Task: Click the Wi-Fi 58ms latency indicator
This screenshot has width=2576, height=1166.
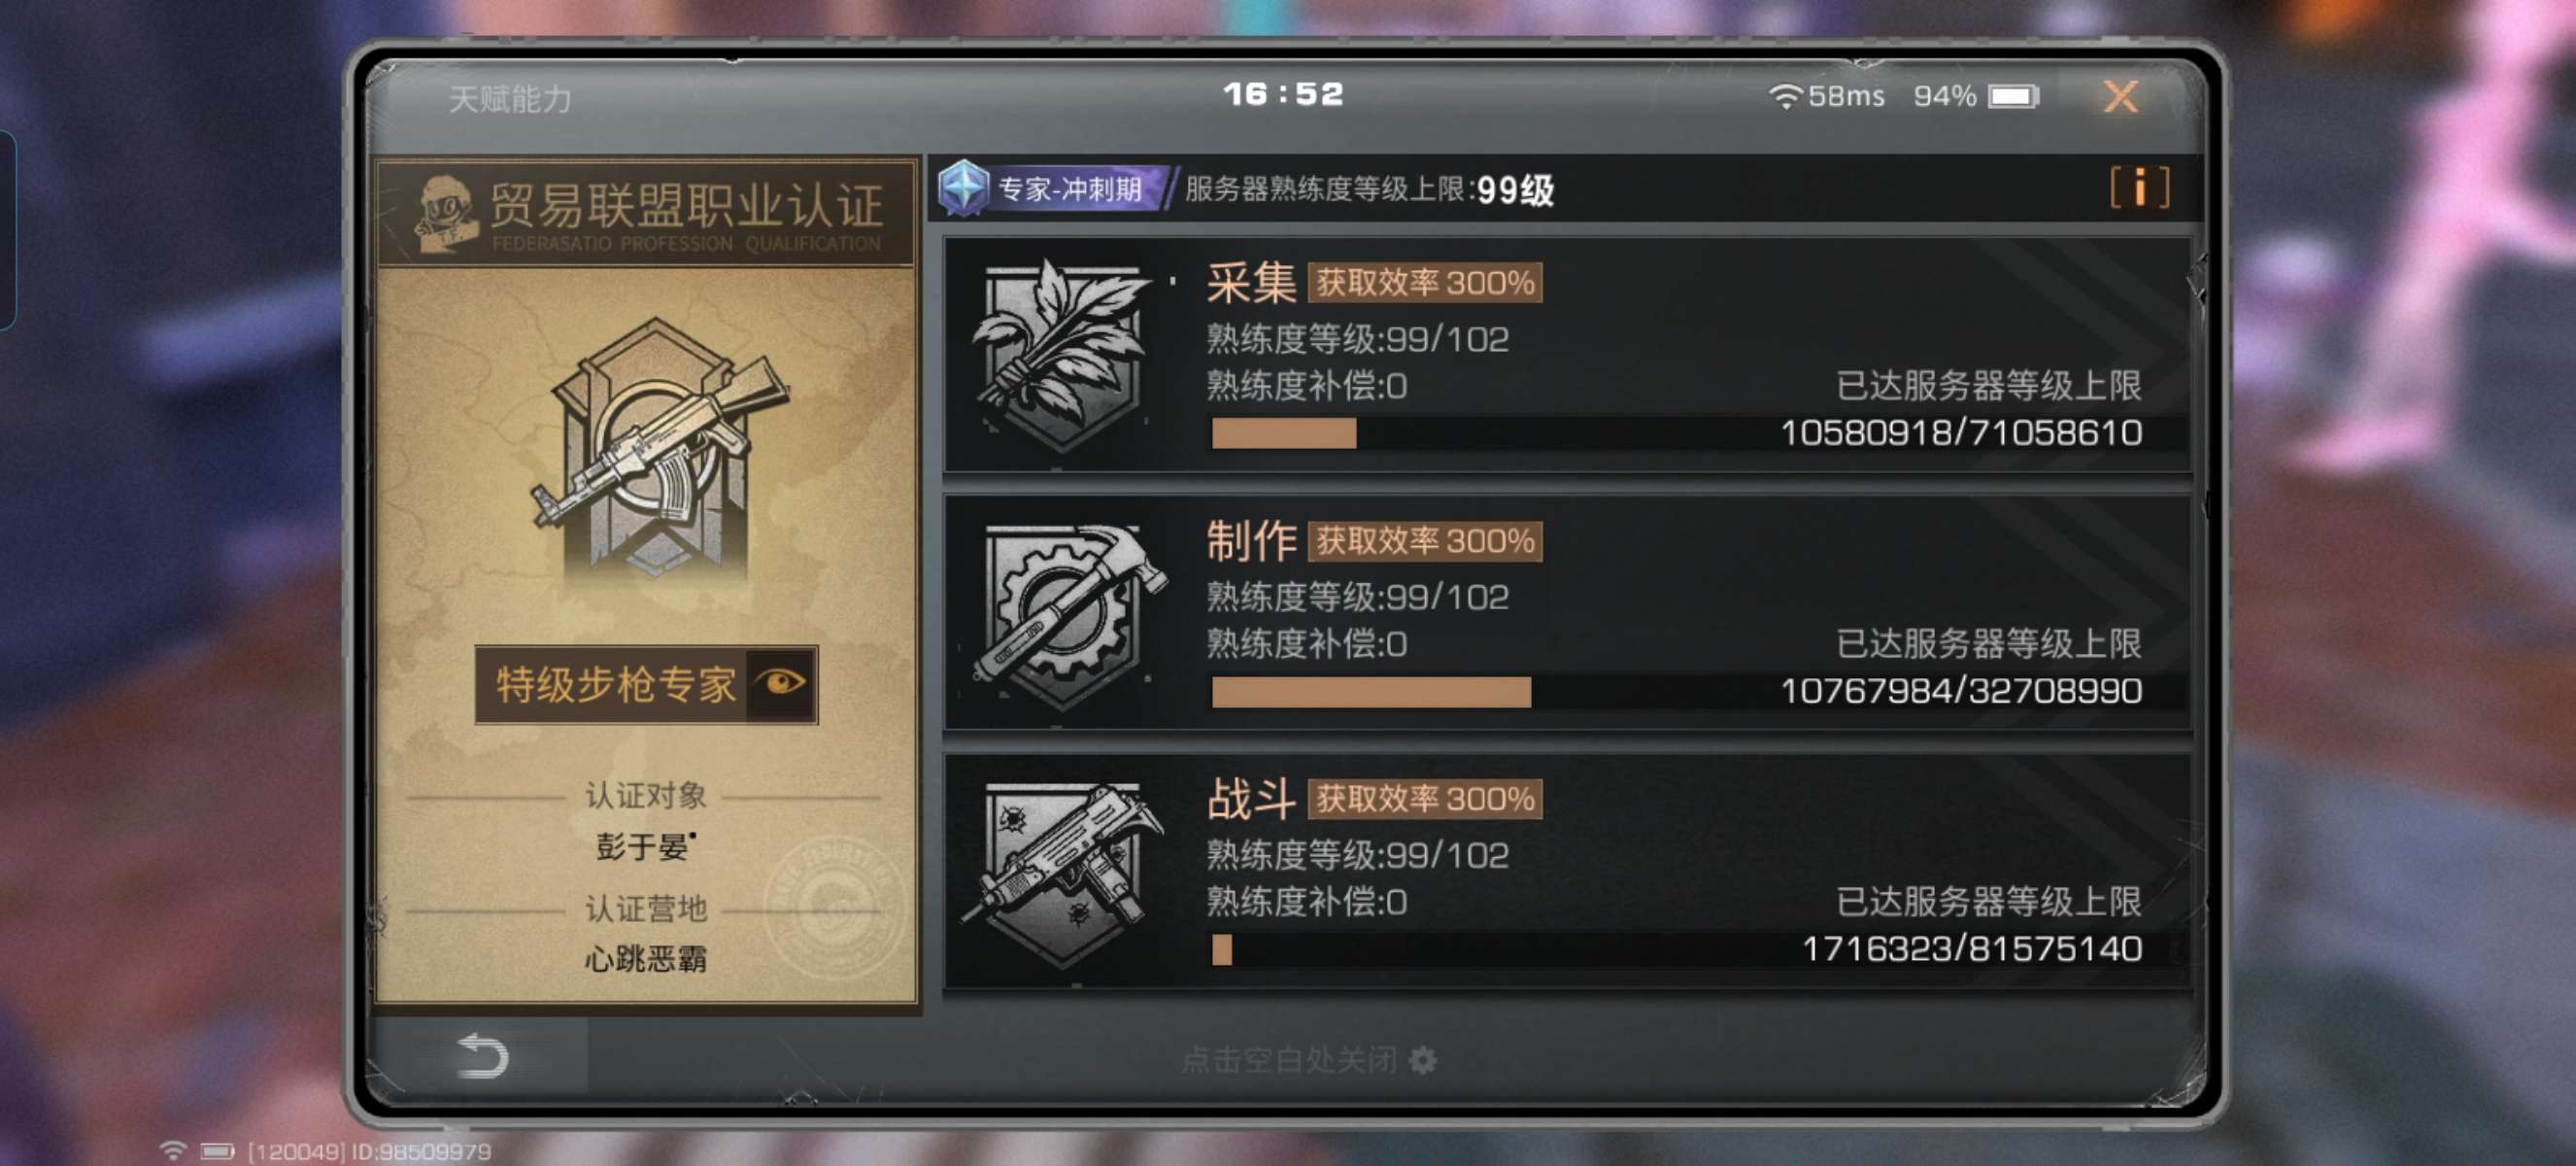Action: tap(1826, 96)
